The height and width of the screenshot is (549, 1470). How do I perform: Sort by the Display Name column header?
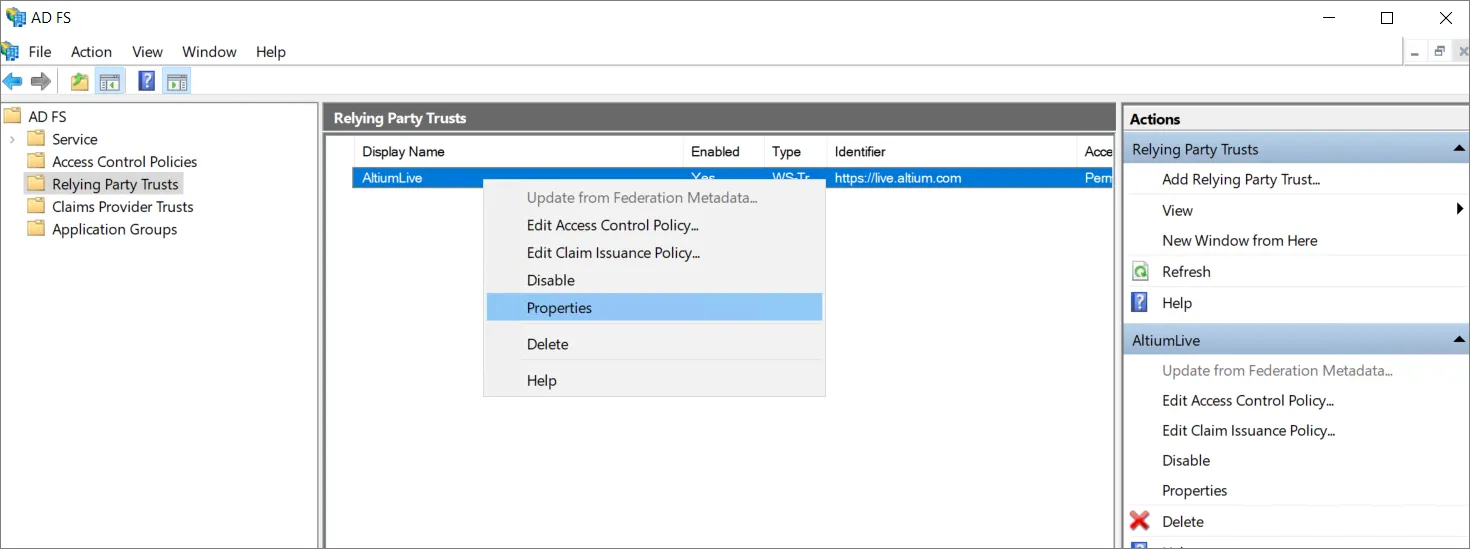(x=518, y=152)
